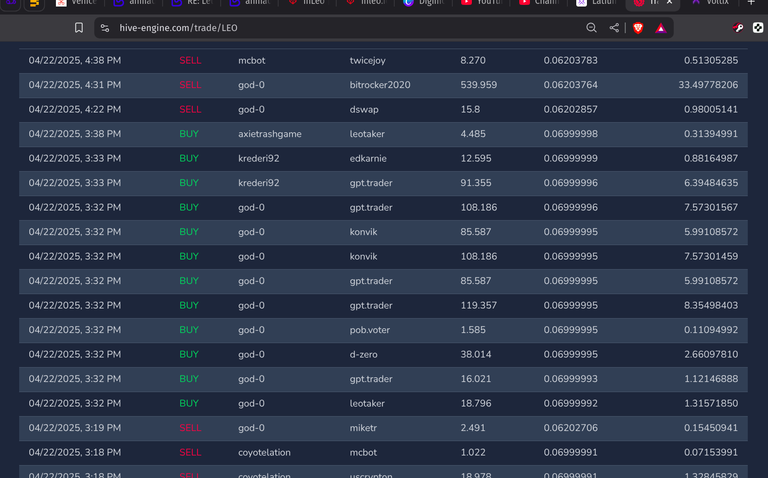Select the twicejoy username cell

(367, 61)
